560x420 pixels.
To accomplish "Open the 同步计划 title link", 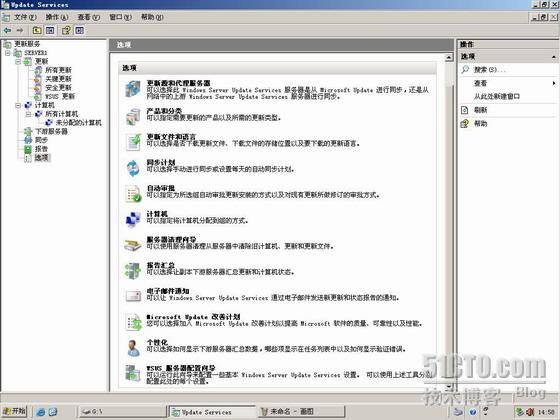I will (161, 162).
